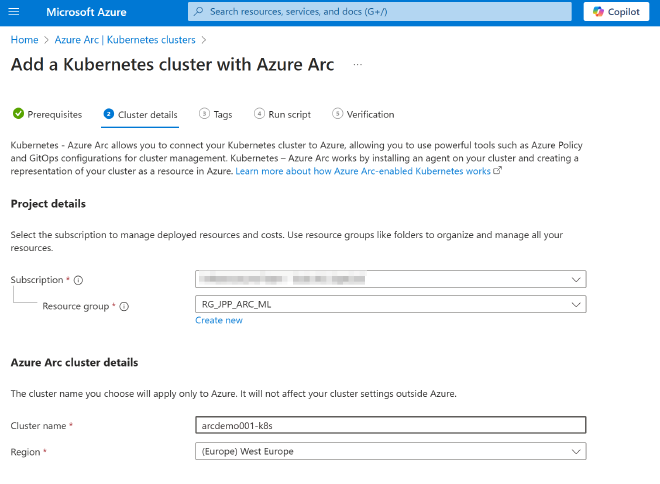Select the Cluster details tab
Viewport: 660px width, 484px height.
point(140,114)
